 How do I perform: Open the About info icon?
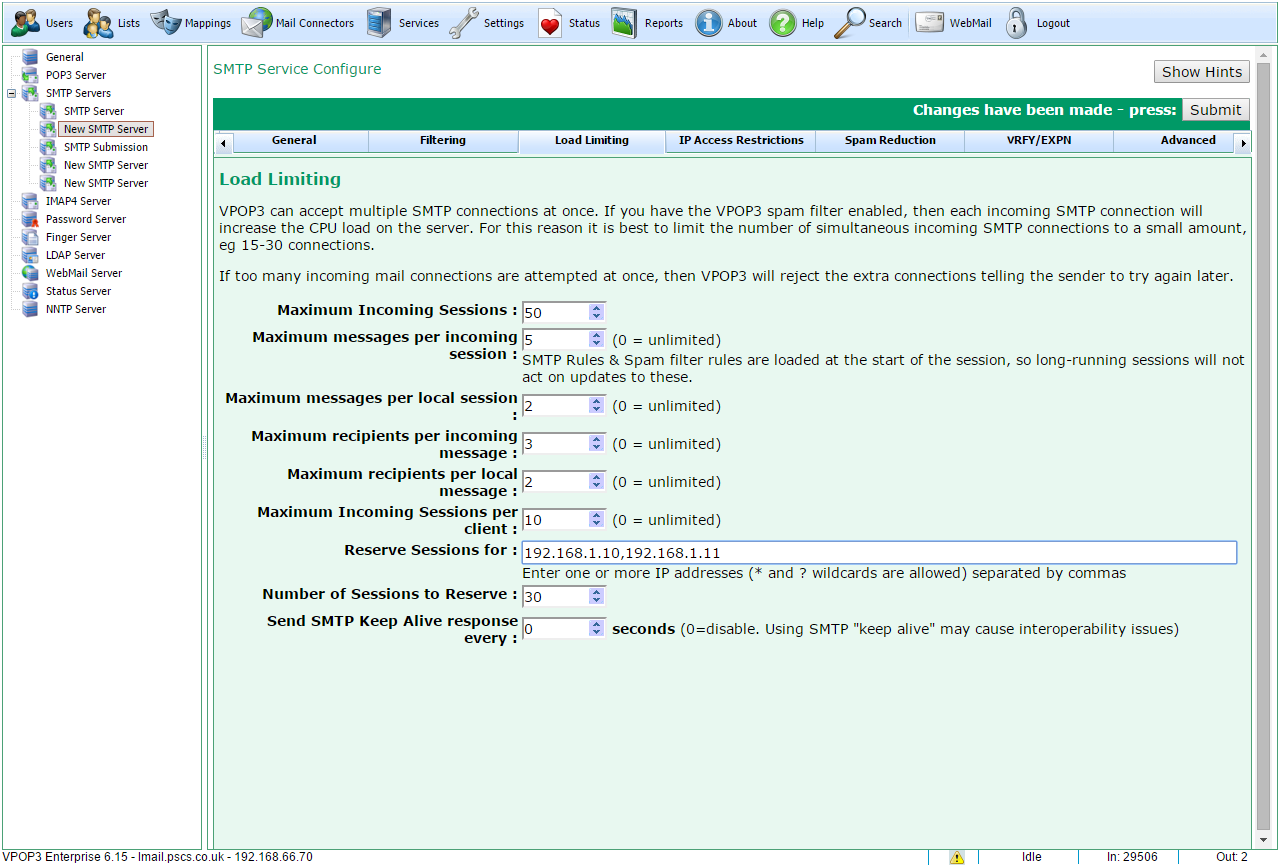709,22
